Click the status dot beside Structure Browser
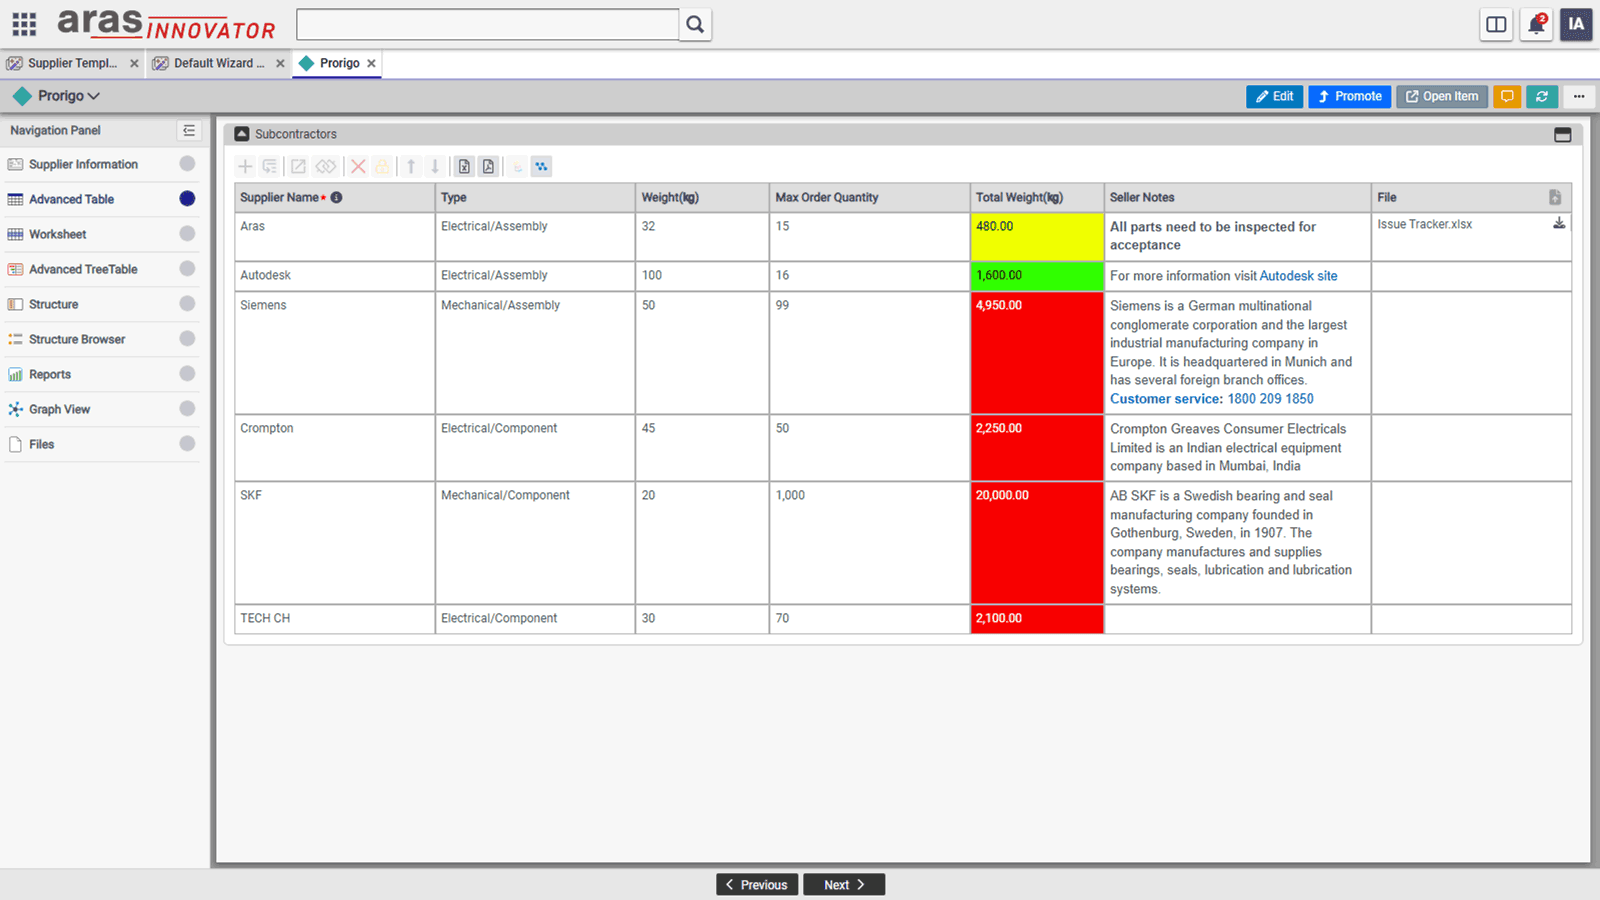Image resolution: width=1600 pixels, height=900 pixels. pos(187,338)
